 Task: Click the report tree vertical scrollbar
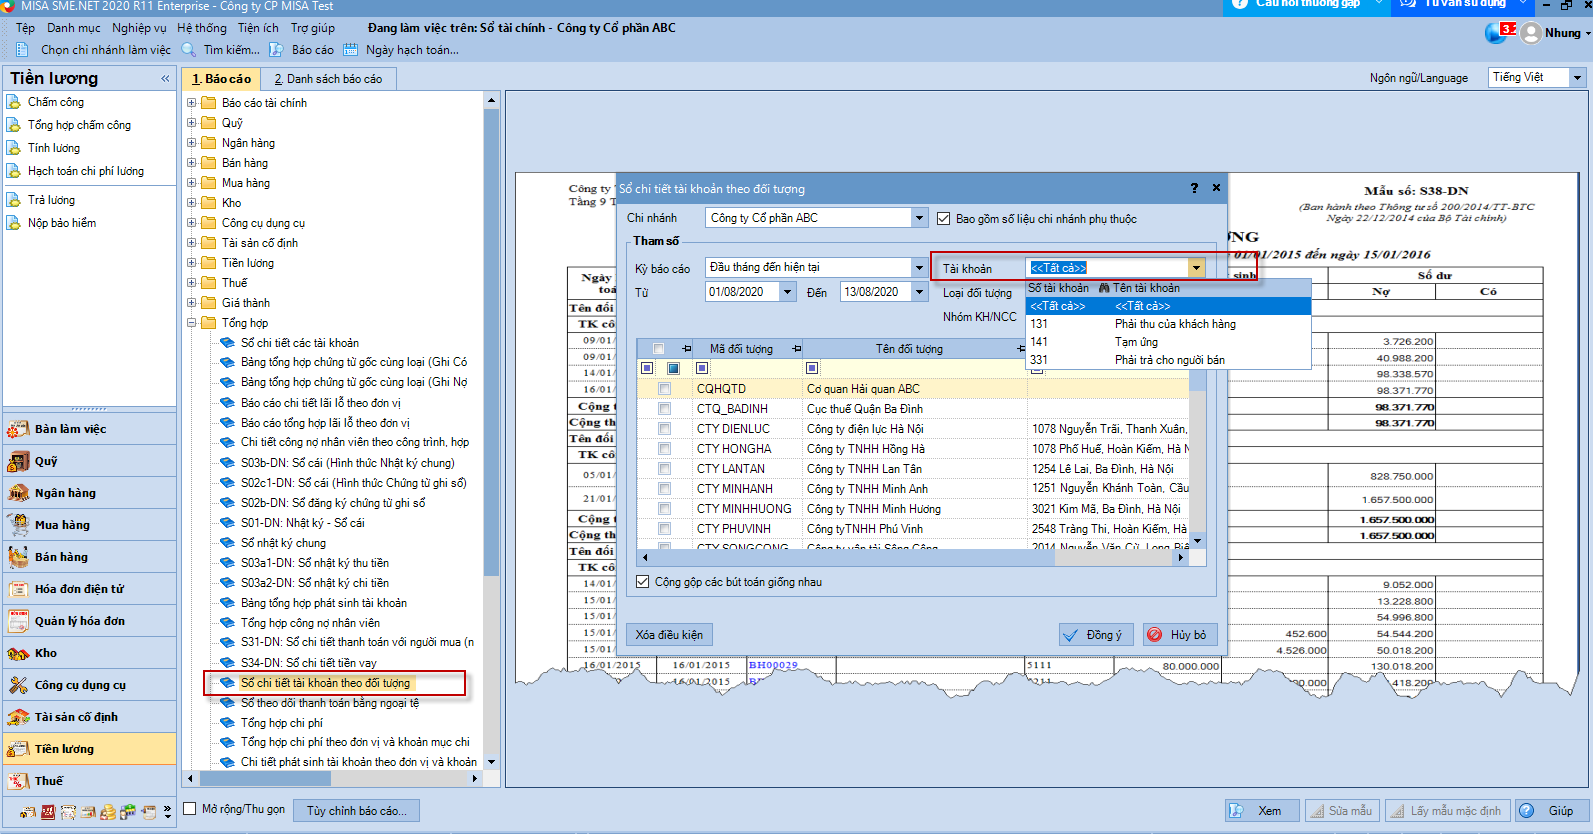coord(491,340)
